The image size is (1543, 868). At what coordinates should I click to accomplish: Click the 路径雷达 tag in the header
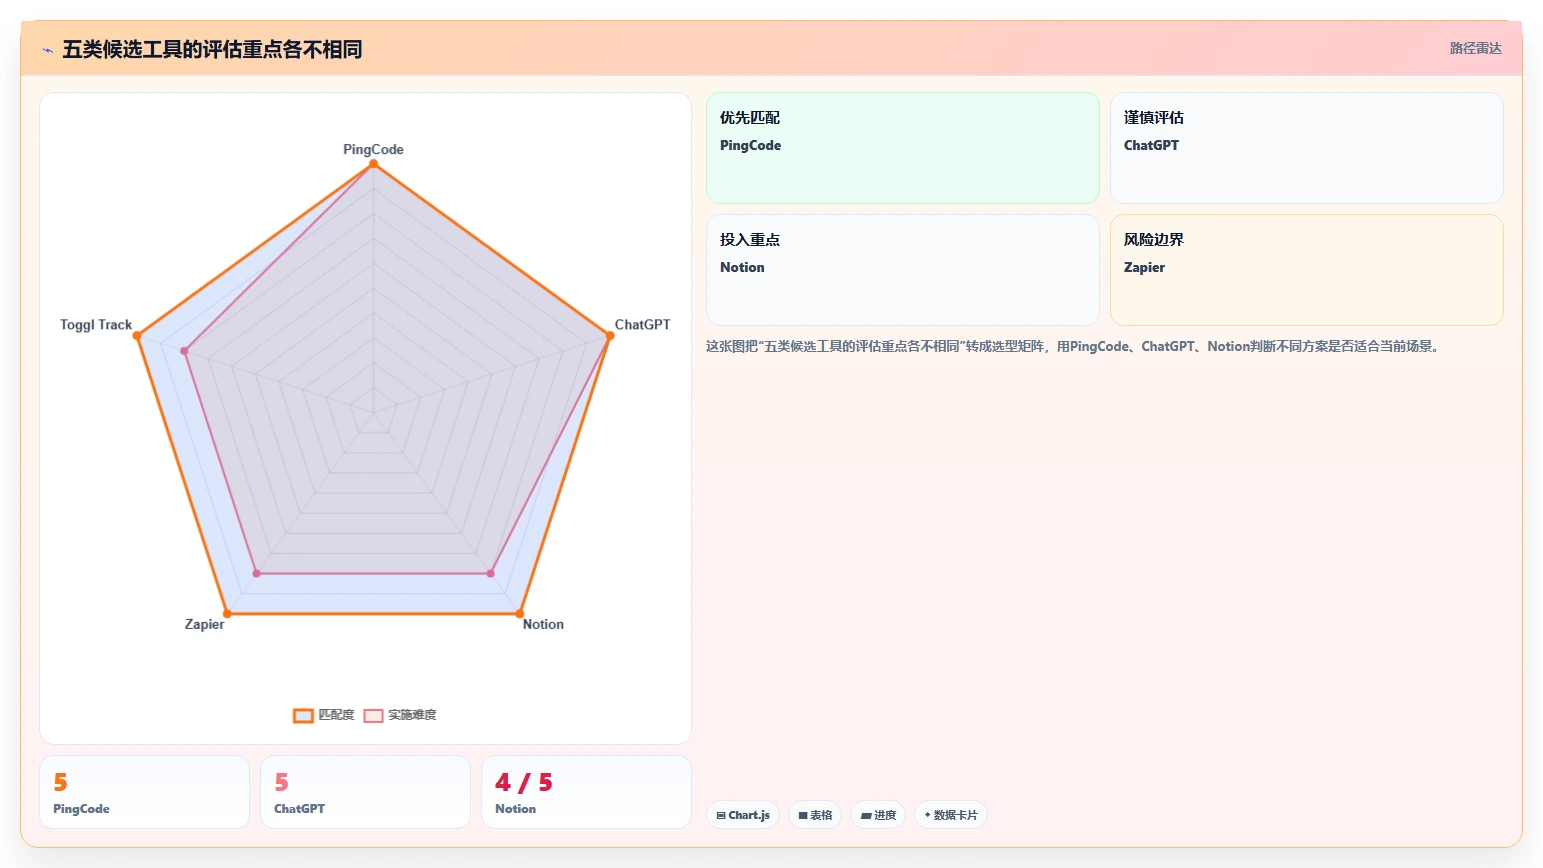1475,48
